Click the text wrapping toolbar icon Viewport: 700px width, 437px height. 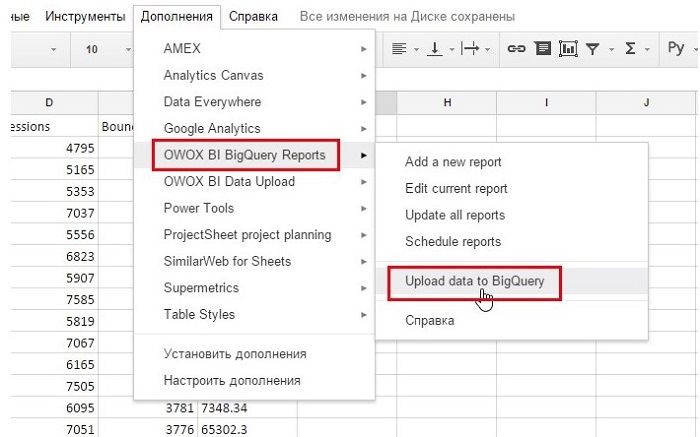pos(470,48)
